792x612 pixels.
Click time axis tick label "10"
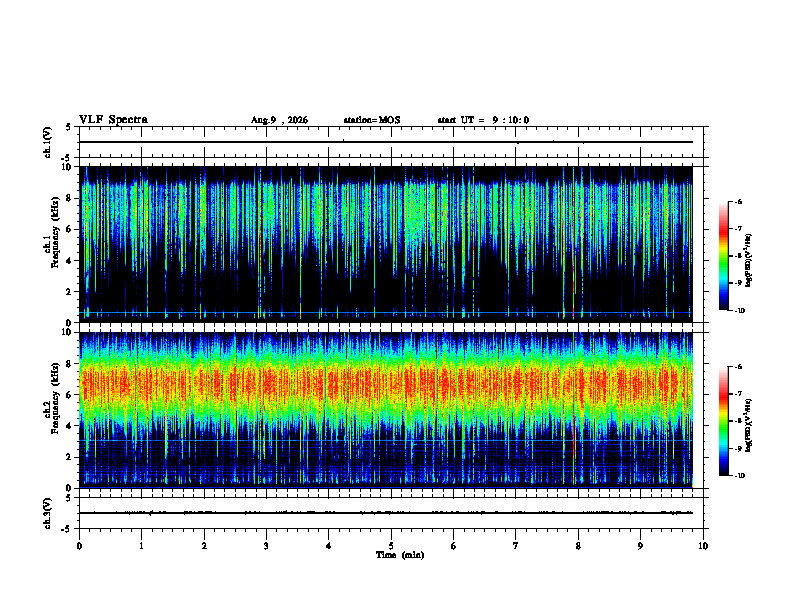703,546
